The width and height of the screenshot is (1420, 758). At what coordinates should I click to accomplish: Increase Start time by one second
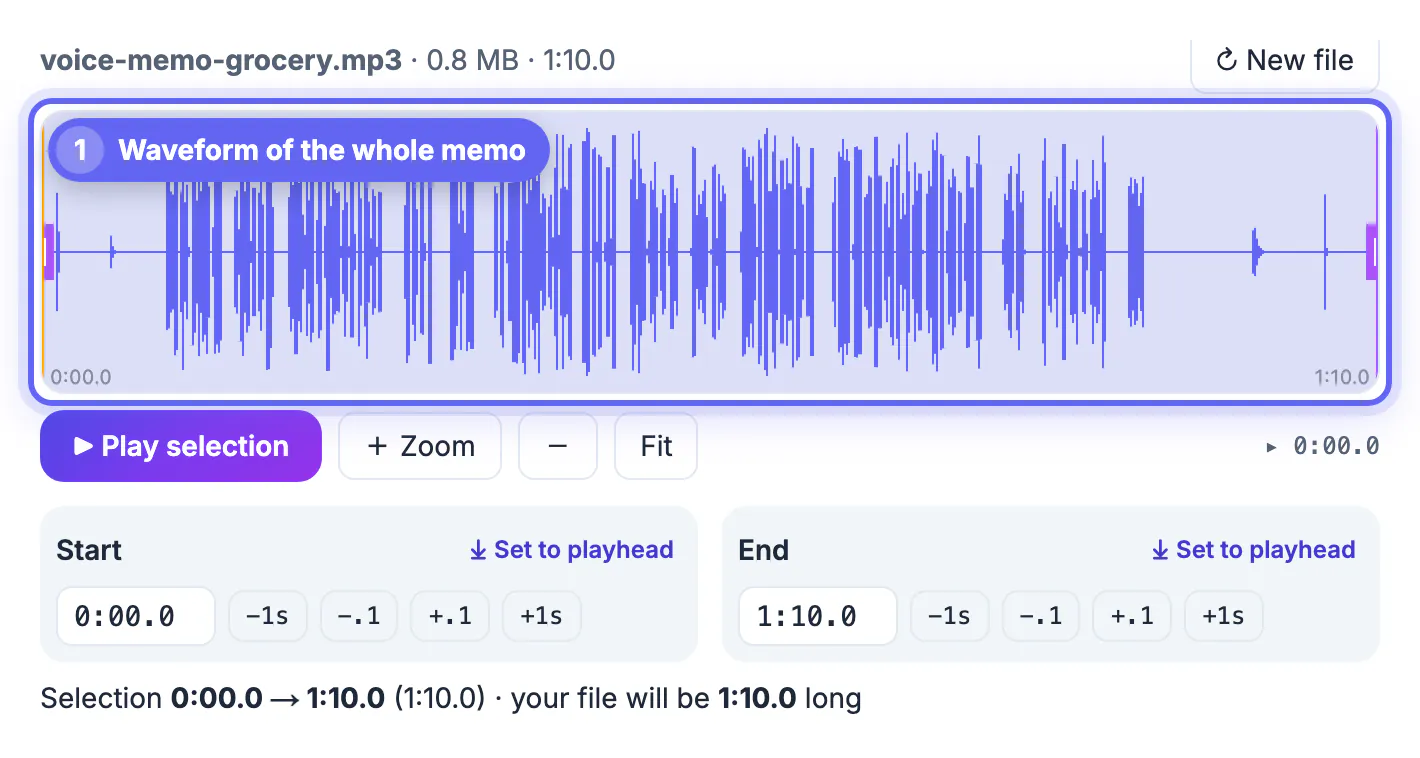542,616
